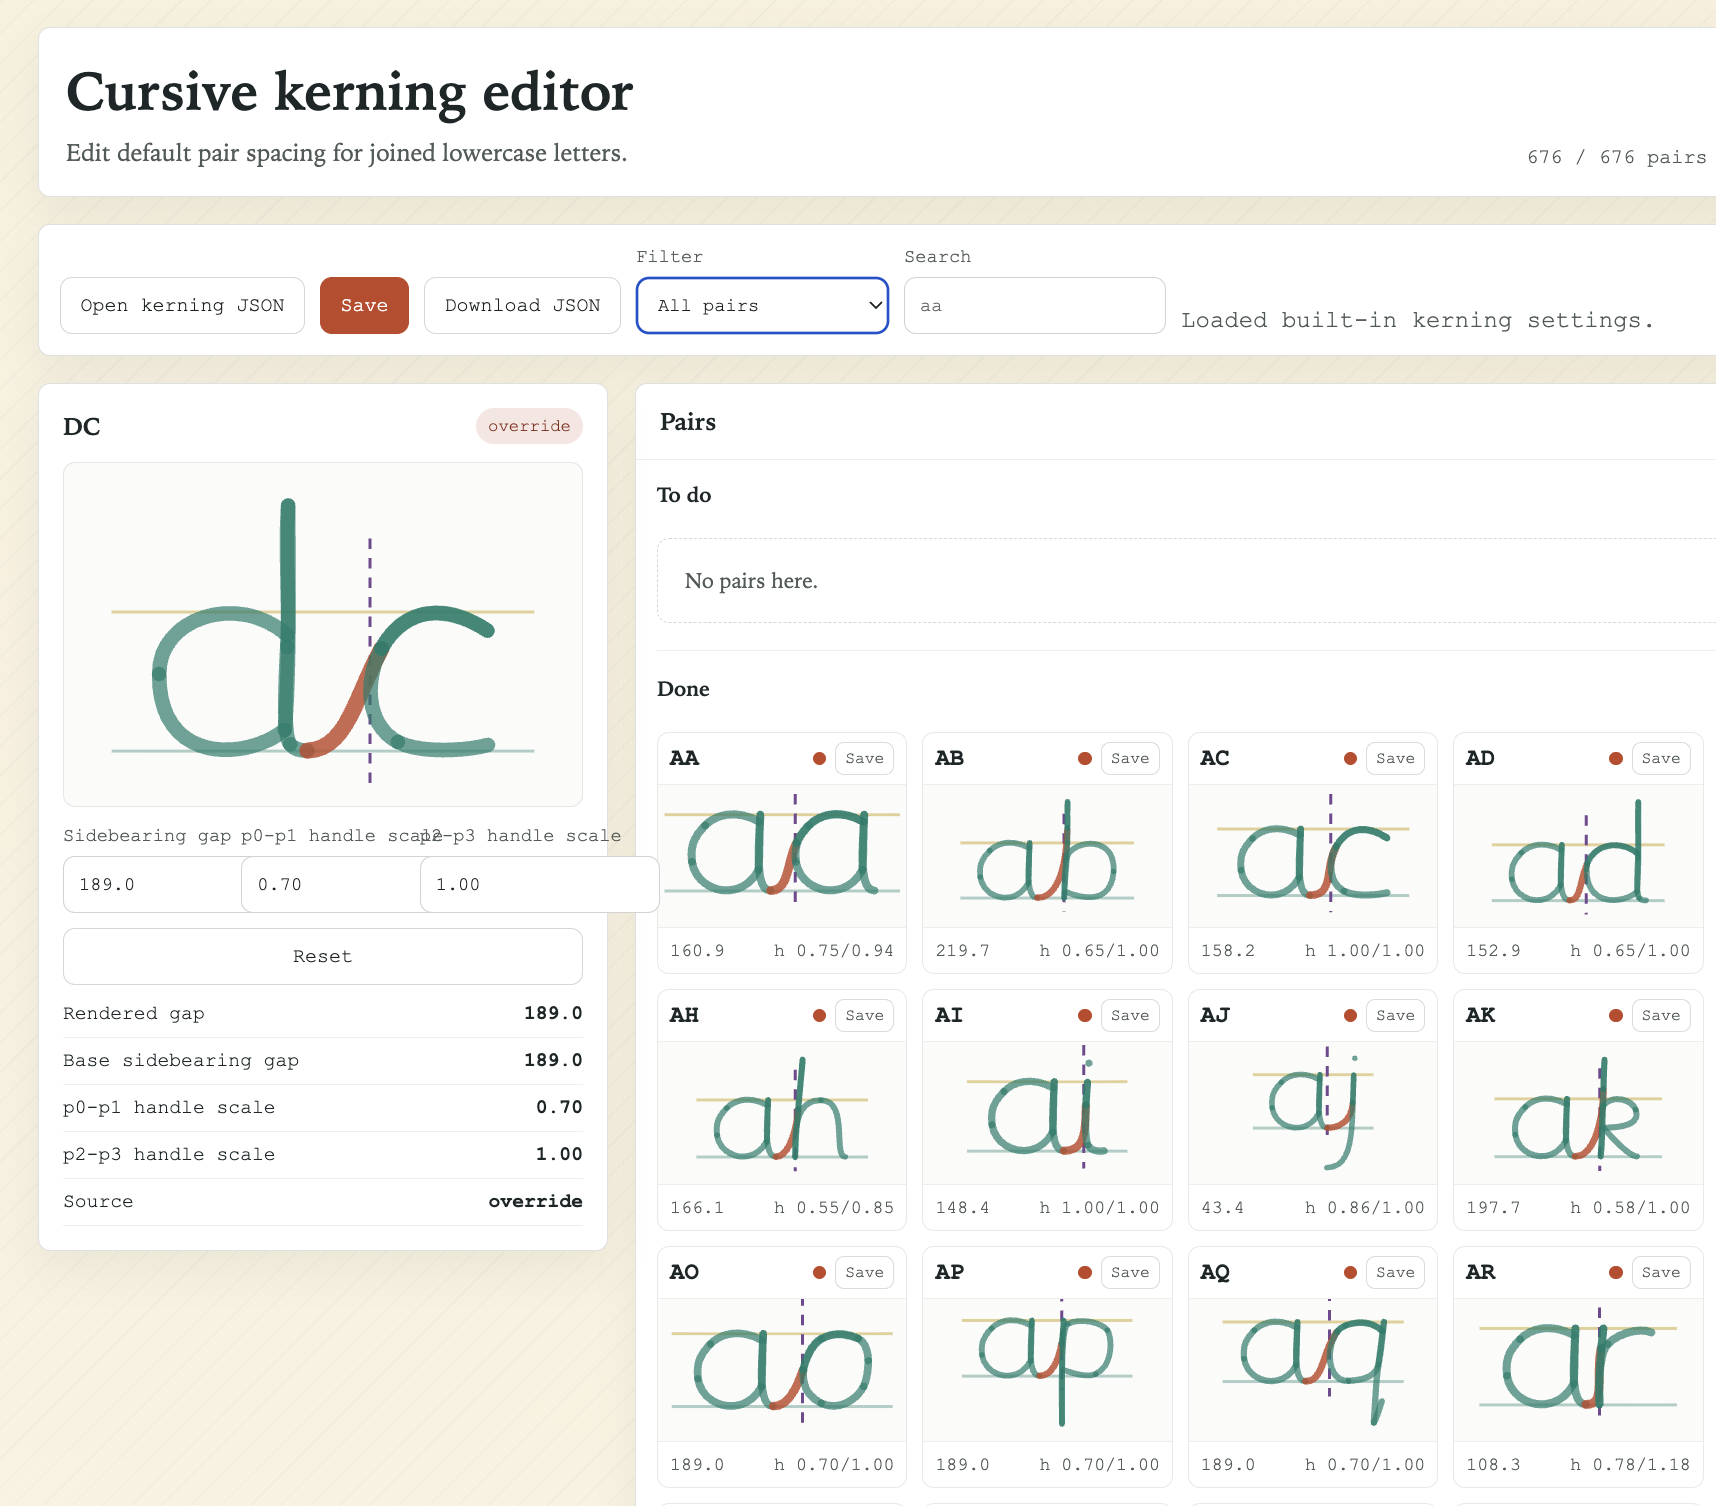Click the red status dot on AO card
Viewport: 1716px width, 1506px height.
(819, 1273)
